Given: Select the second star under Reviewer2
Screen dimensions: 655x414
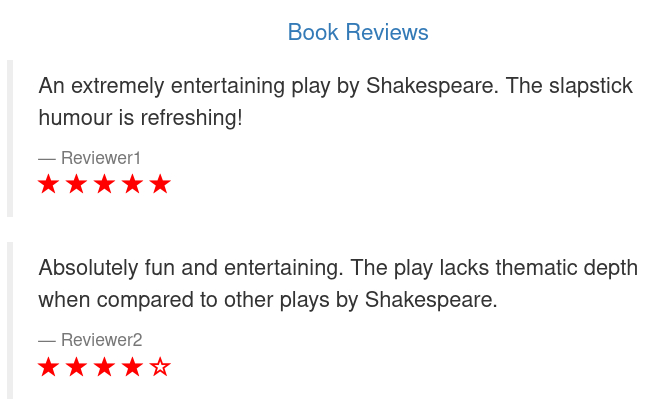Looking at the screenshot, I should pyautogui.click(x=76, y=367).
